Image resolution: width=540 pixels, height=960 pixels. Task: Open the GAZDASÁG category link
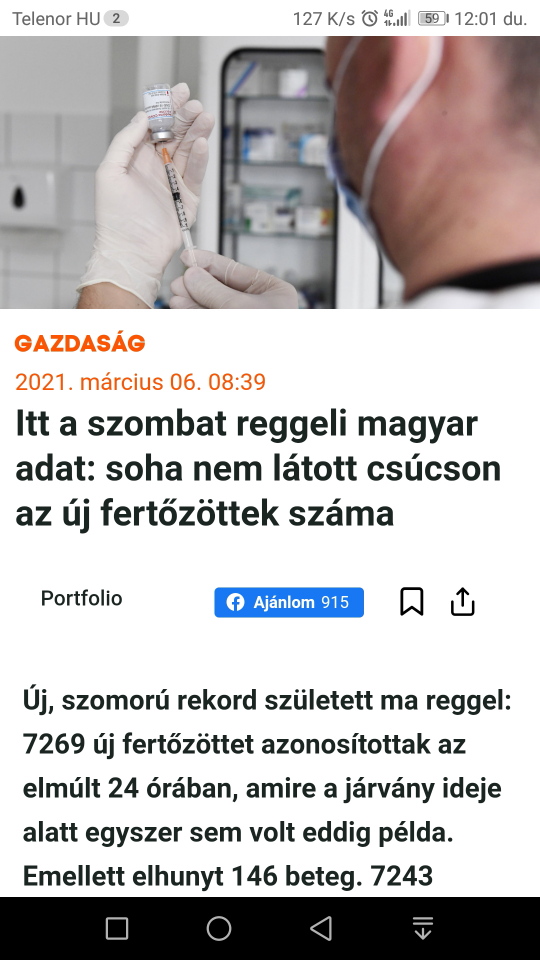(x=80, y=343)
